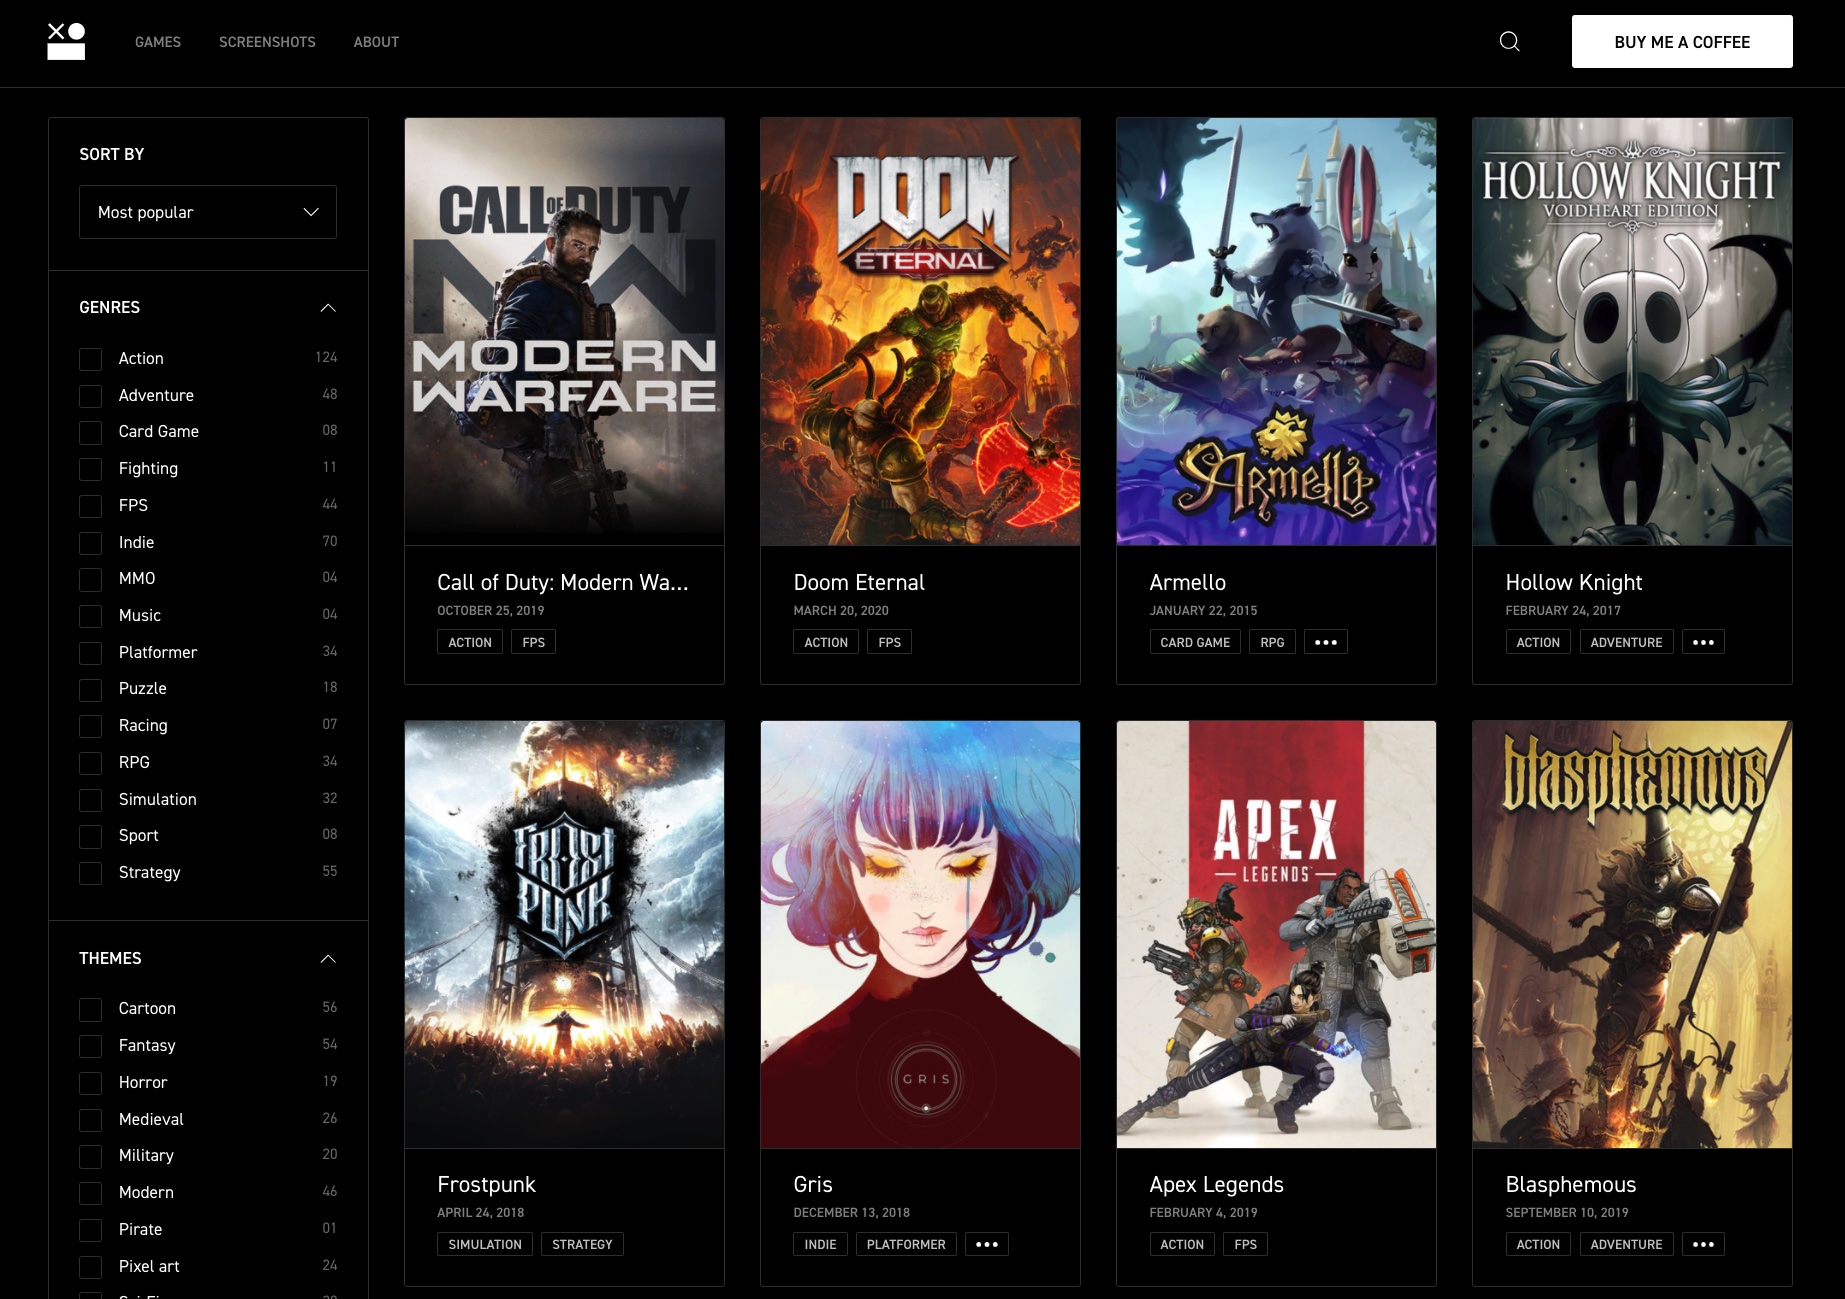Collapse the Genres filter section
Image resolution: width=1845 pixels, height=1299 pixels.
click(328, 307)
